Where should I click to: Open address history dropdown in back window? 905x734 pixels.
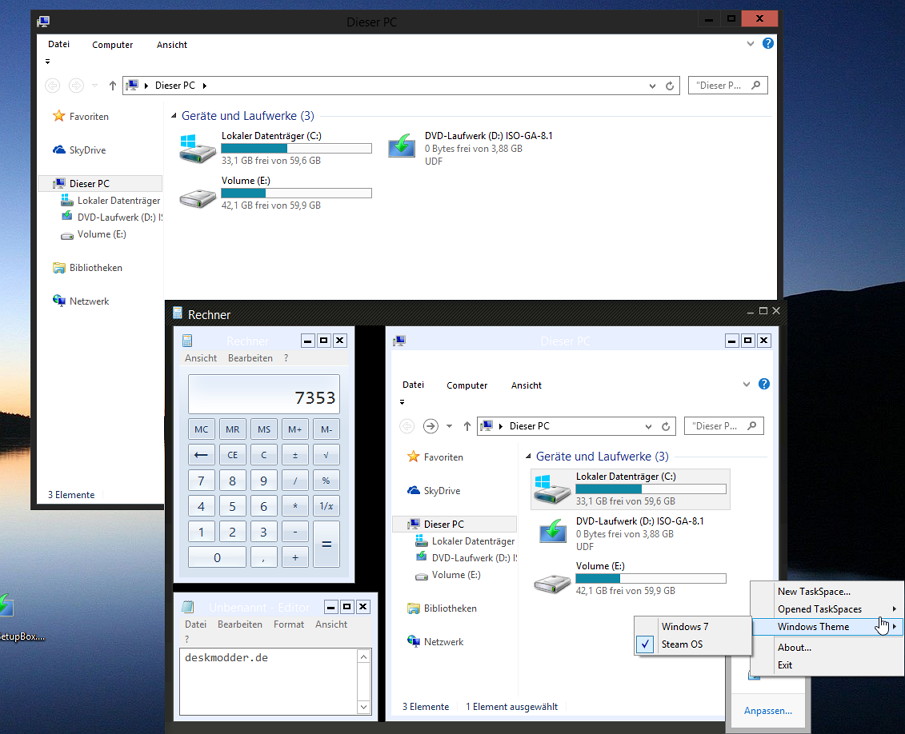(x=652, y=86)
